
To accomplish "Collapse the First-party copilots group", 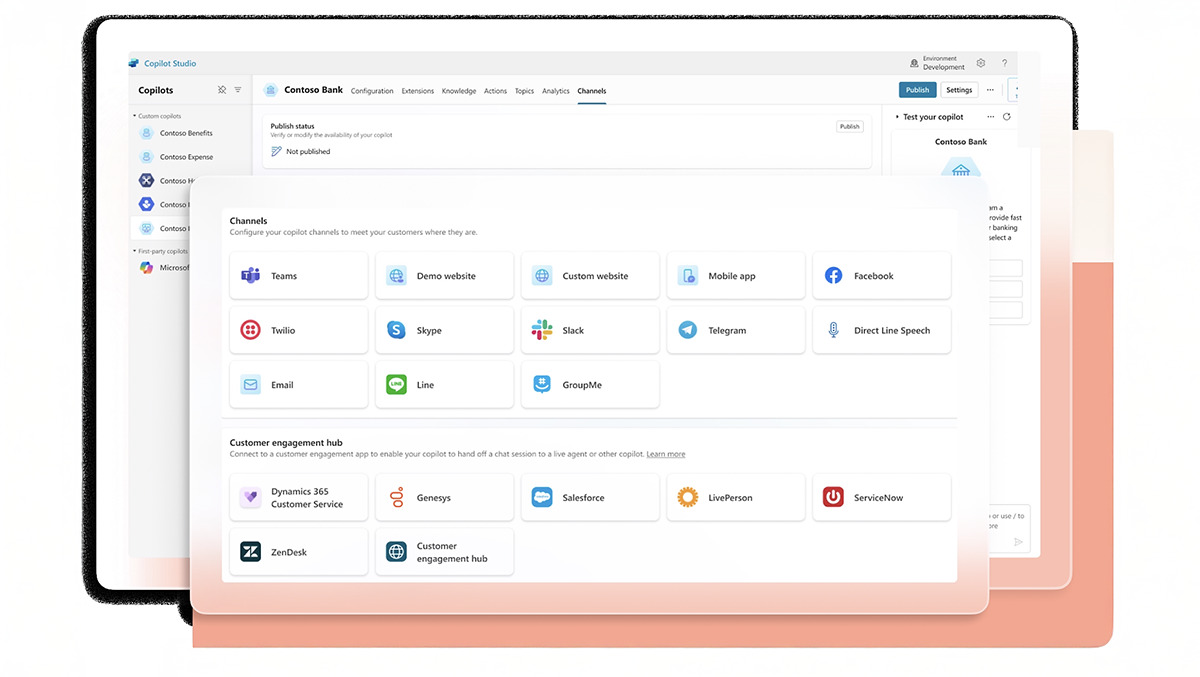I will click(135, 251).
